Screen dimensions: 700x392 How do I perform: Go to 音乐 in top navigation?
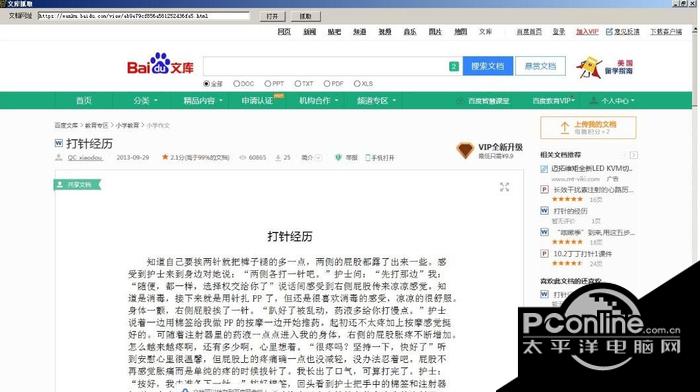click(410, 32)
